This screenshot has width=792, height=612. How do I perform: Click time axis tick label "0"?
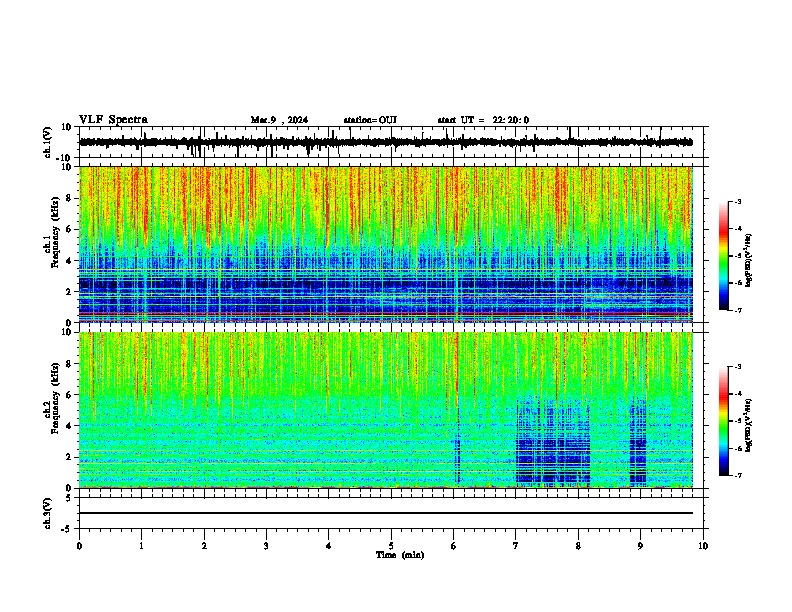click(79, 546)
